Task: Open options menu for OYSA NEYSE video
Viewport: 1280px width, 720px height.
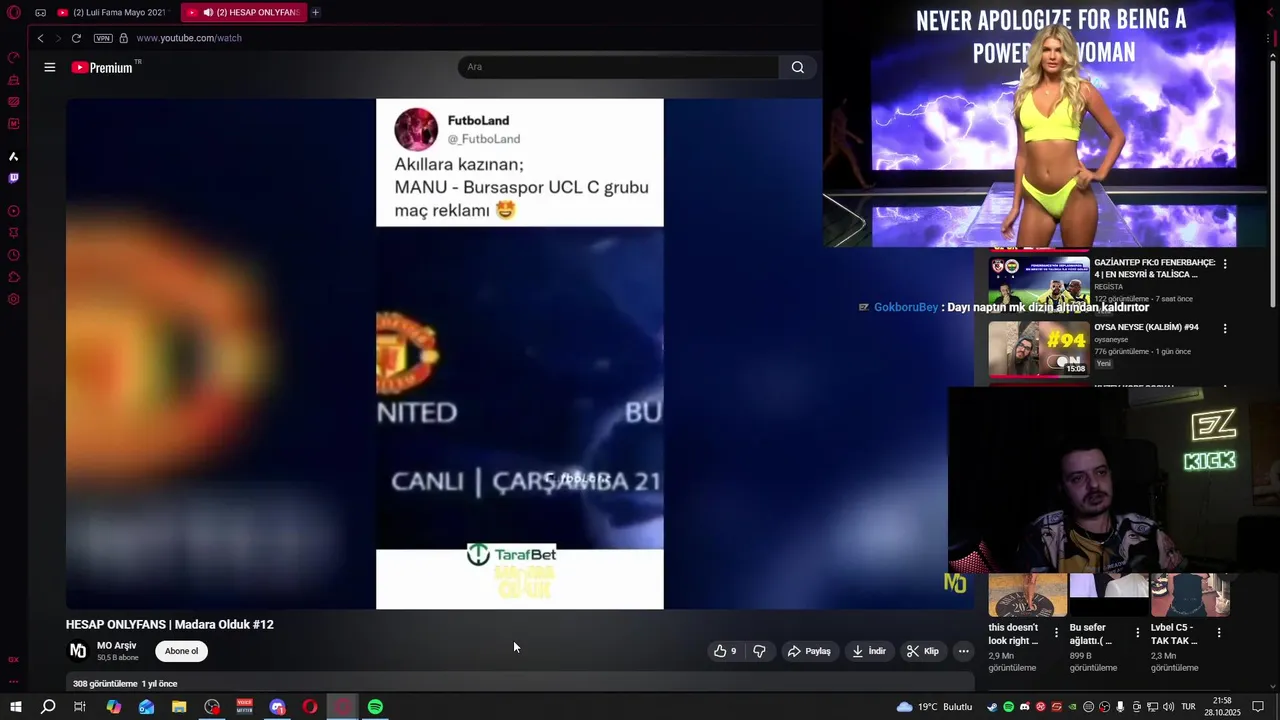Action: click(1225, 328)
